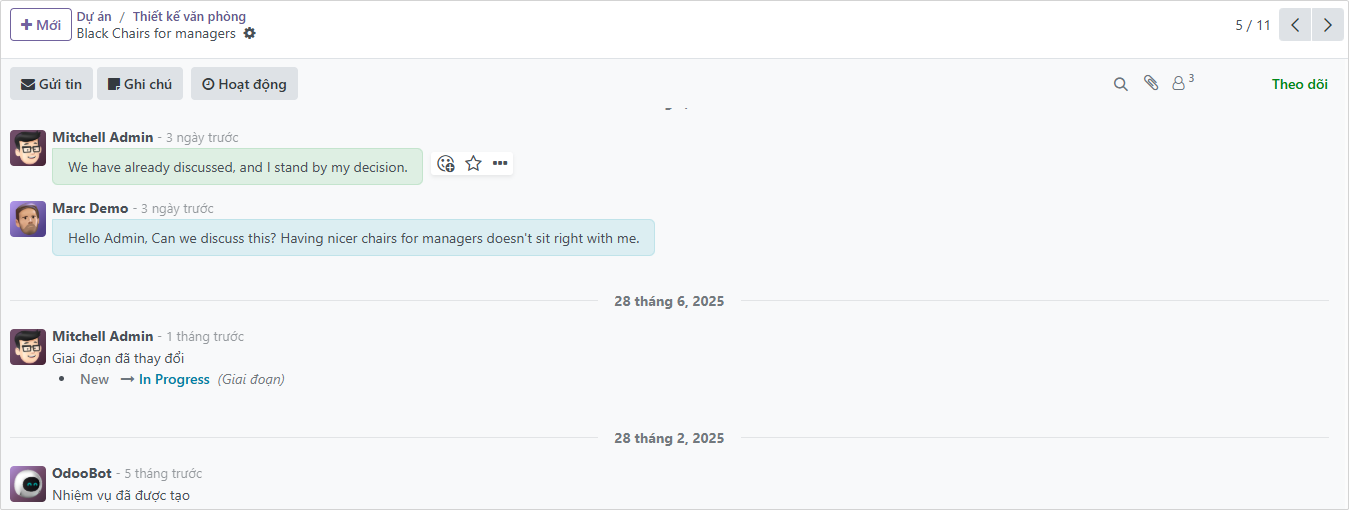1349x510 pixels.
Task: Select the 'Hoạt động' activity button
Action: [244, 84]
